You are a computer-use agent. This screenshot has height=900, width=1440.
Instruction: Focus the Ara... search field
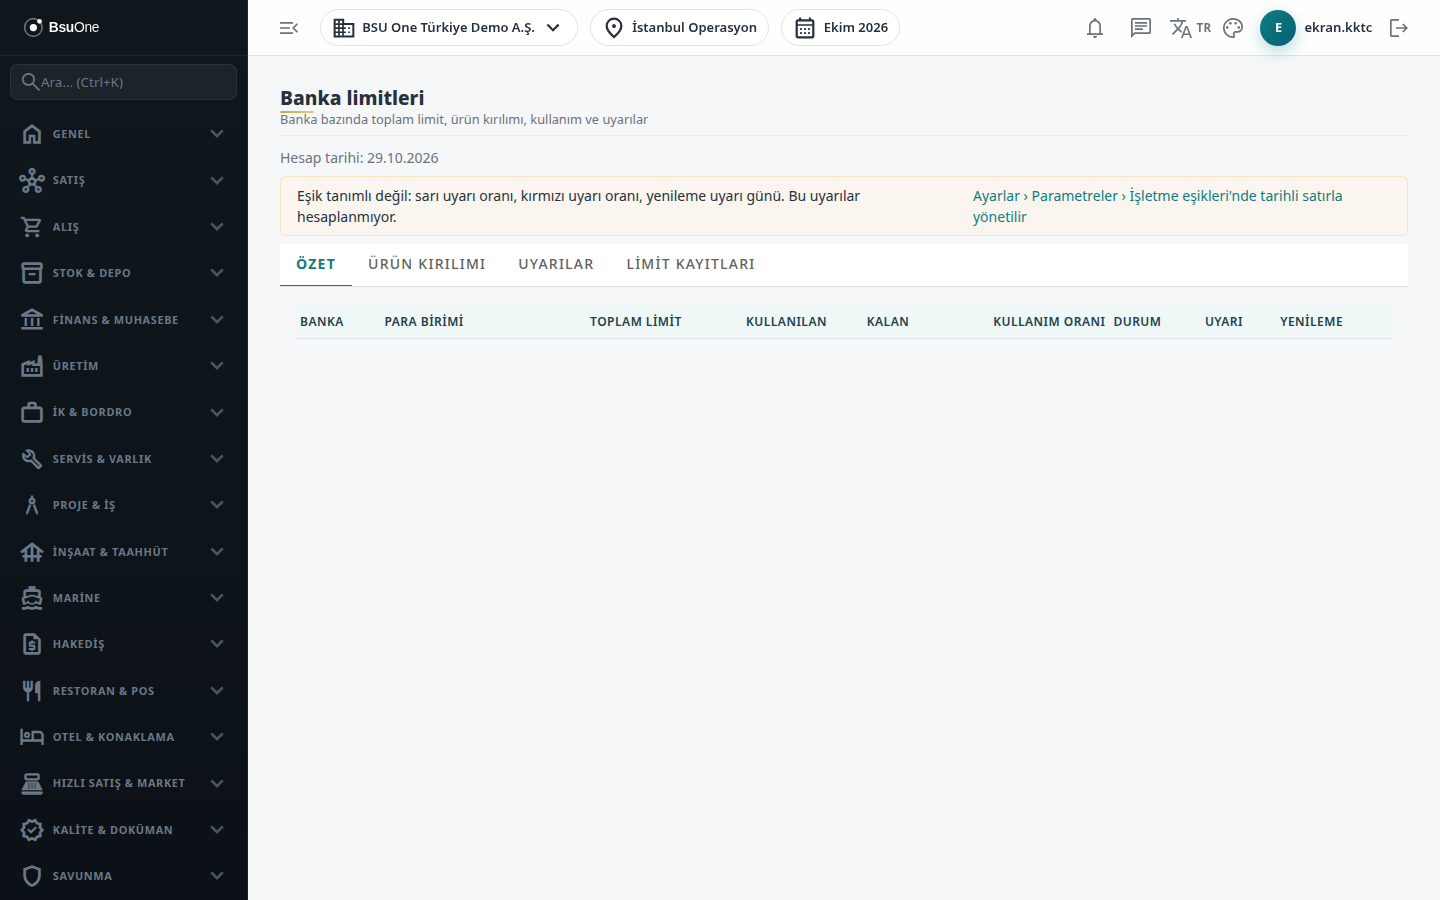click(124, 82)
